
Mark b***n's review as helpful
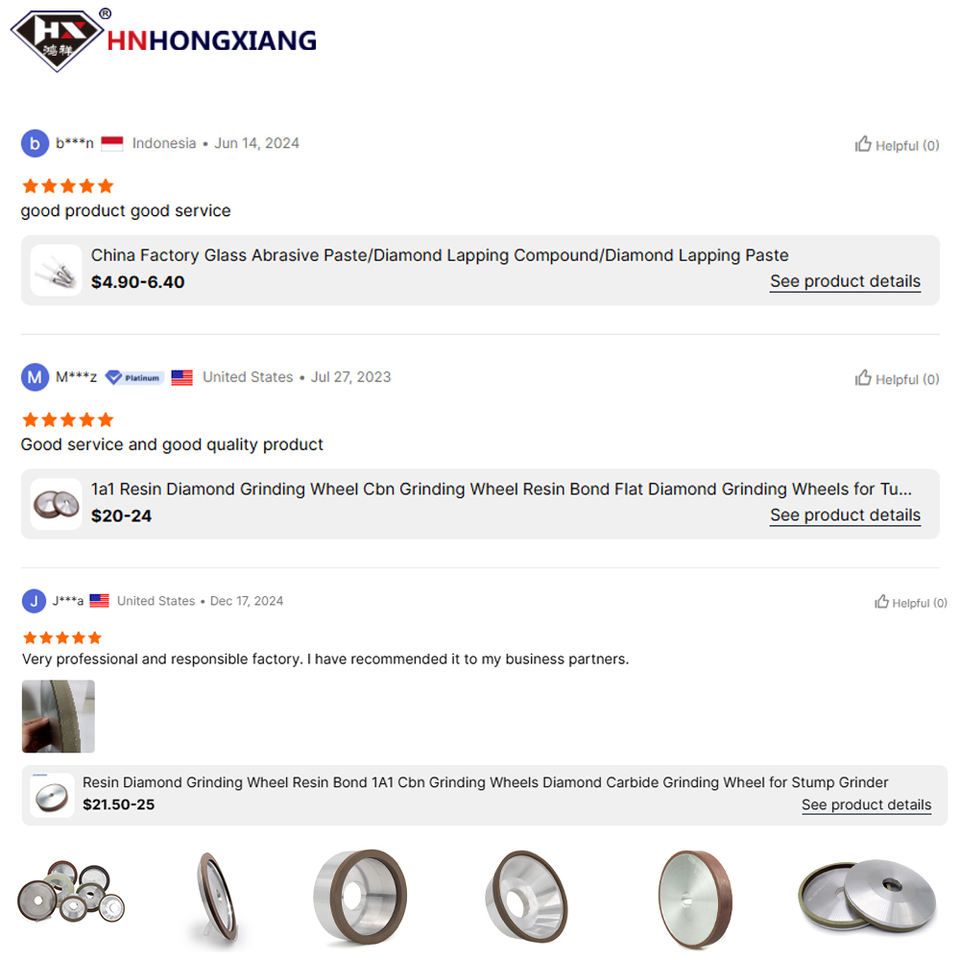tap(897, 145)
